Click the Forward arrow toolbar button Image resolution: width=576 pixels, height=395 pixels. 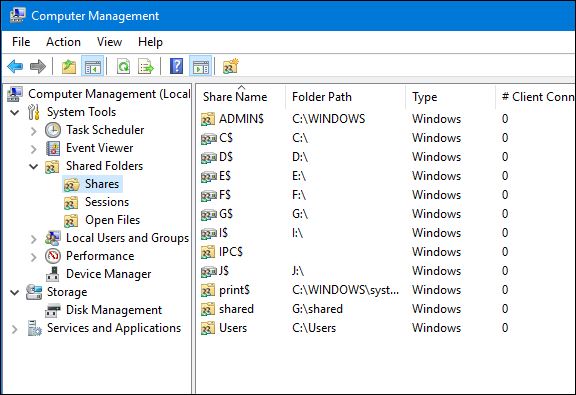click(x=37, y=67)
